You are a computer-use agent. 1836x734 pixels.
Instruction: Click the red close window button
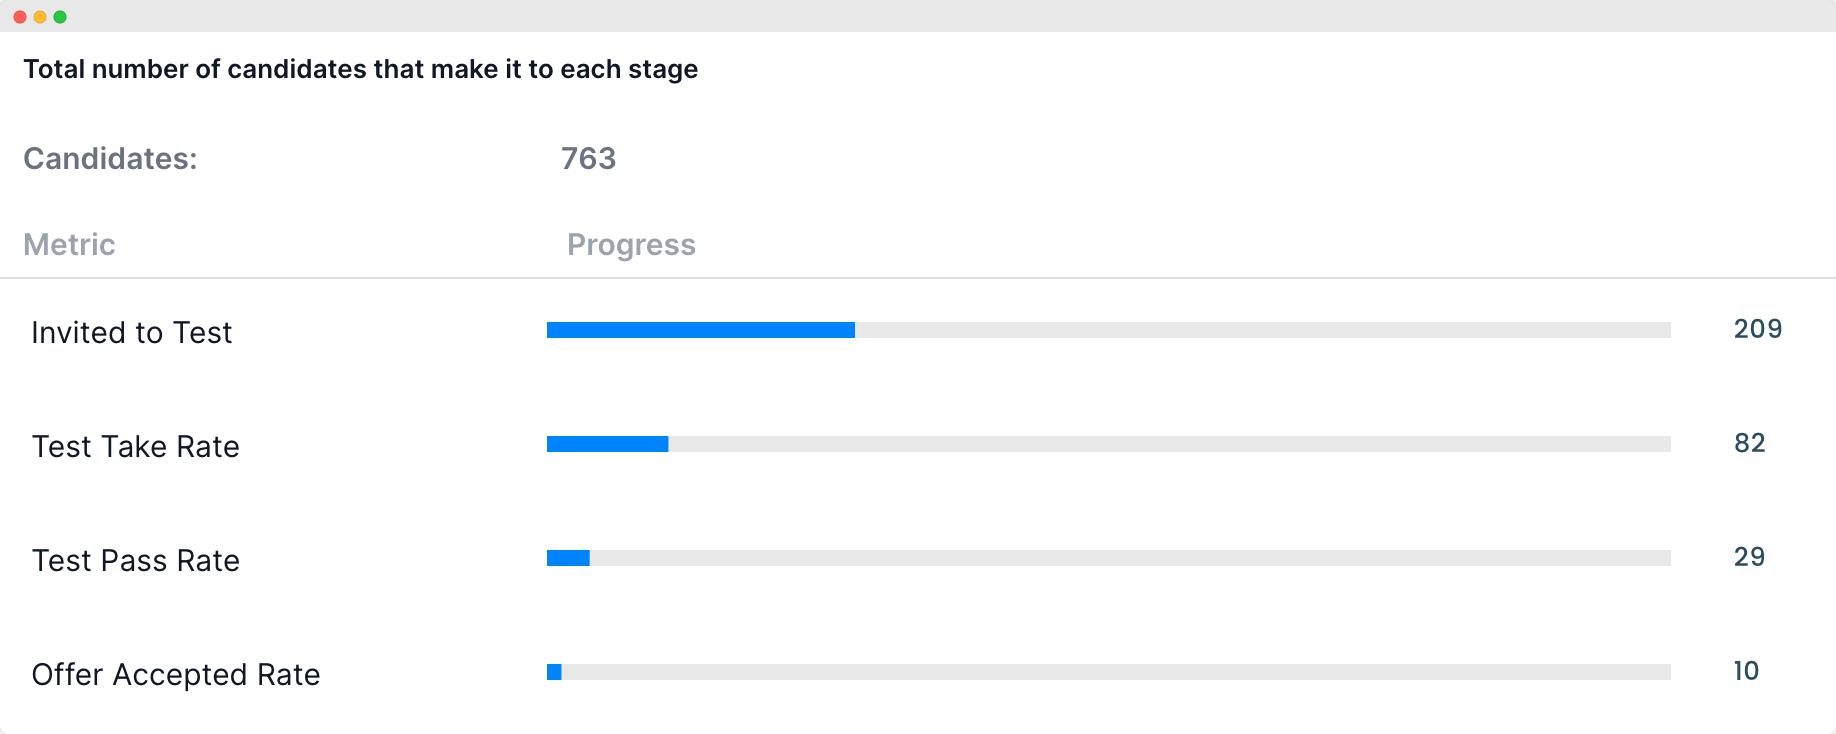pyautogui.click(x=20, y=17)
